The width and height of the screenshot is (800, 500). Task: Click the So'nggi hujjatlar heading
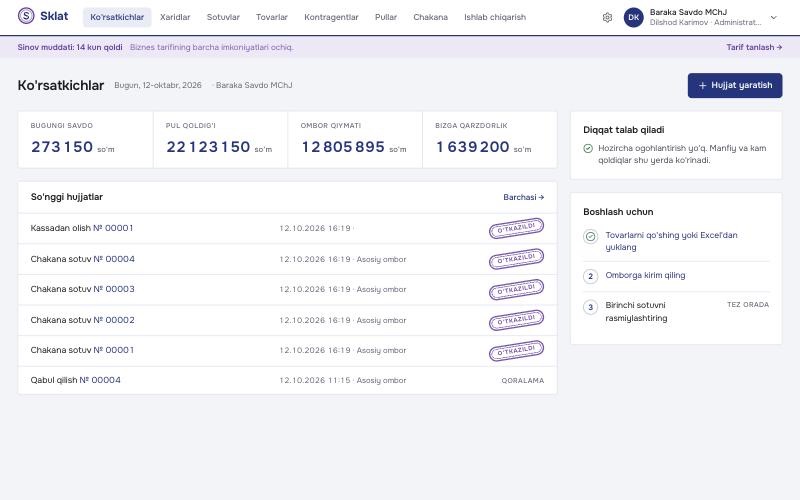67,197
